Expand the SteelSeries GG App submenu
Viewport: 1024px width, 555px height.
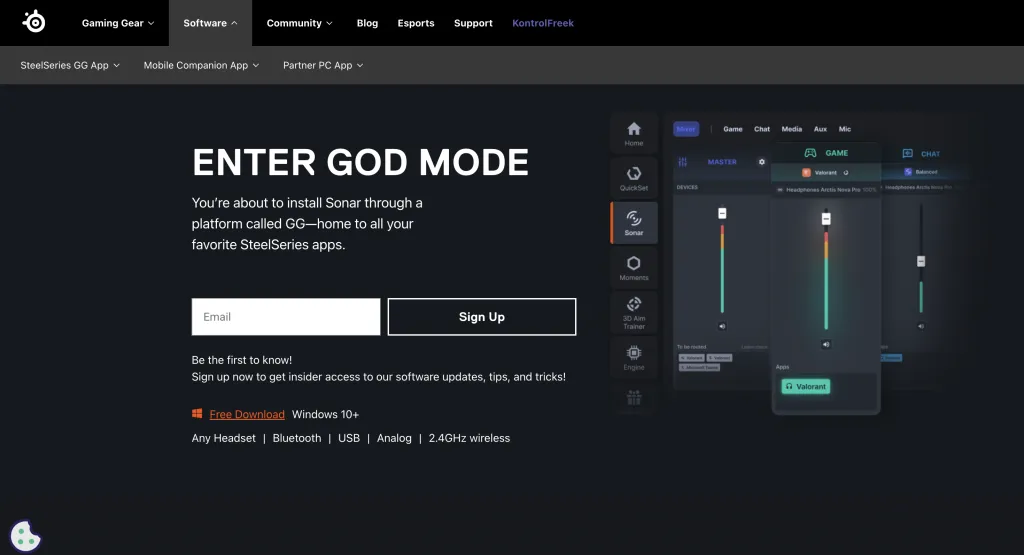pyautogui.click(x=70, y=65)
